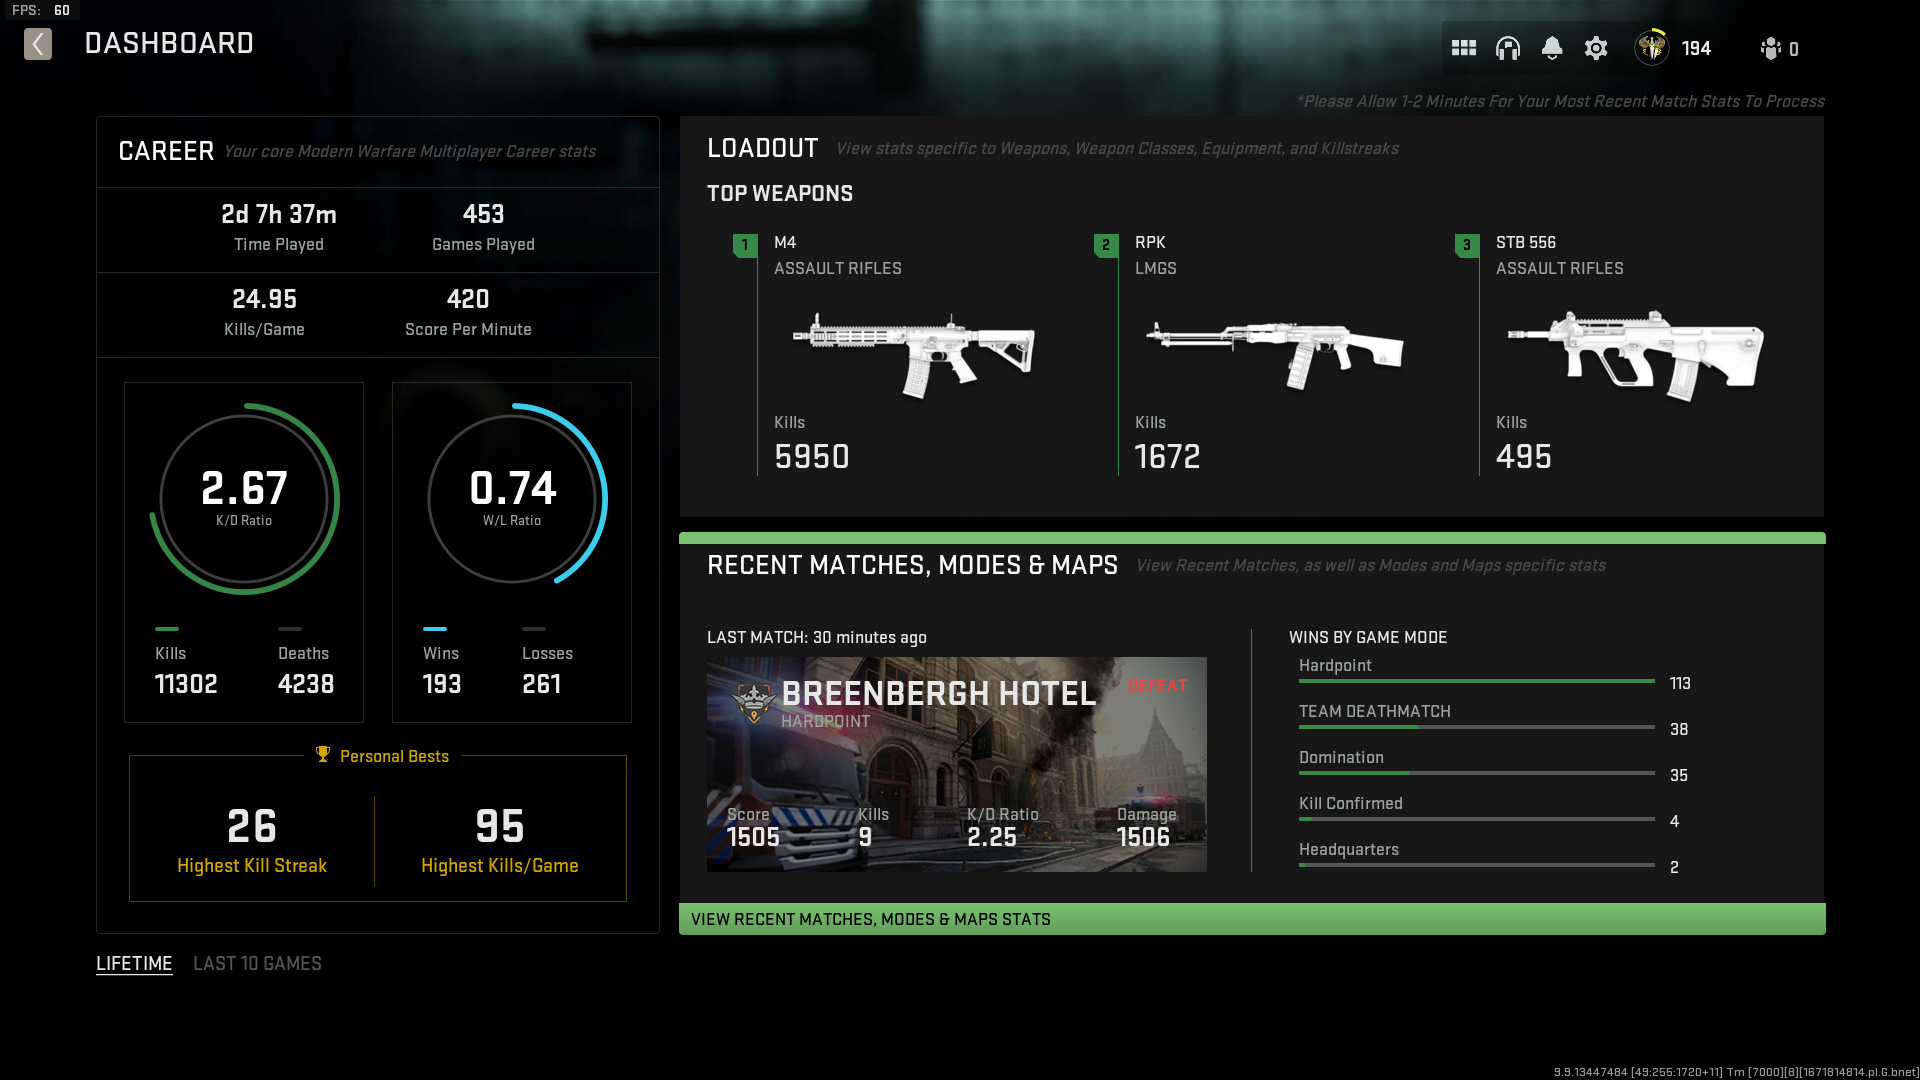This screenshot has height=1080, width=1920.
Task: Click the Hardpoint wins count 113
Action: [1680, 684]
